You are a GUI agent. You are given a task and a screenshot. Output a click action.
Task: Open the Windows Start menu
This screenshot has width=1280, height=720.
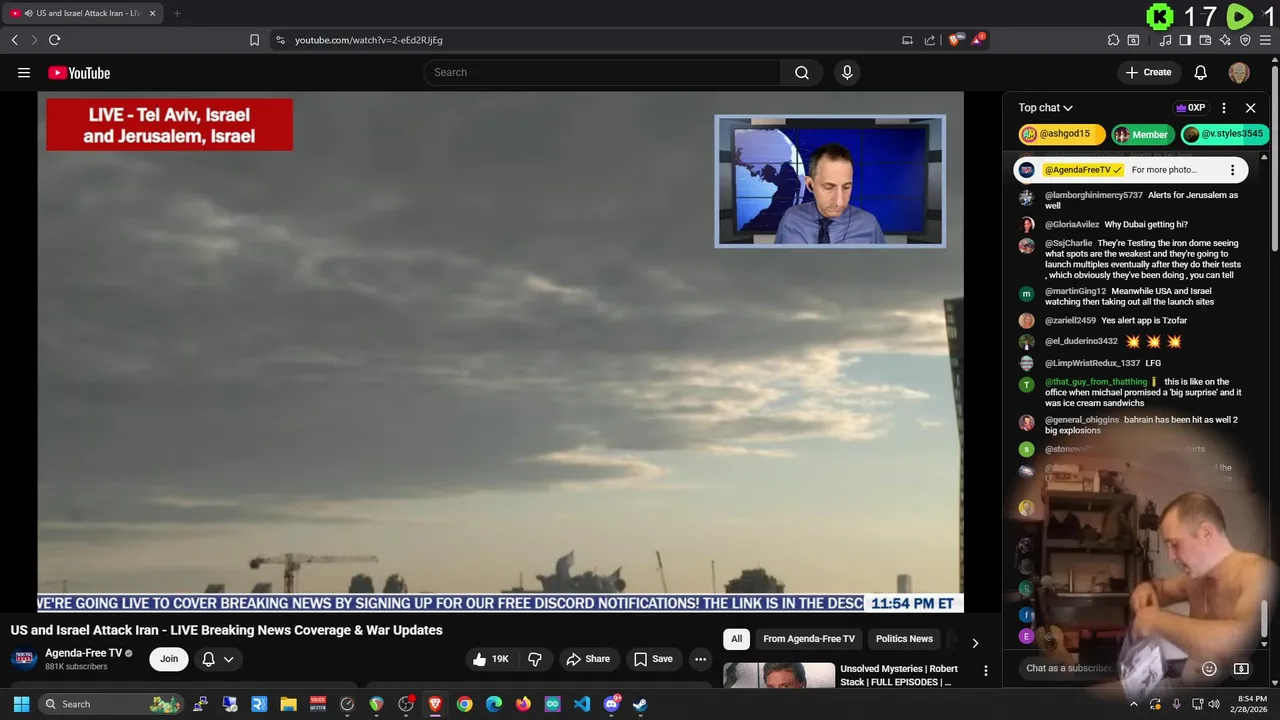click(x=21, y=704)
